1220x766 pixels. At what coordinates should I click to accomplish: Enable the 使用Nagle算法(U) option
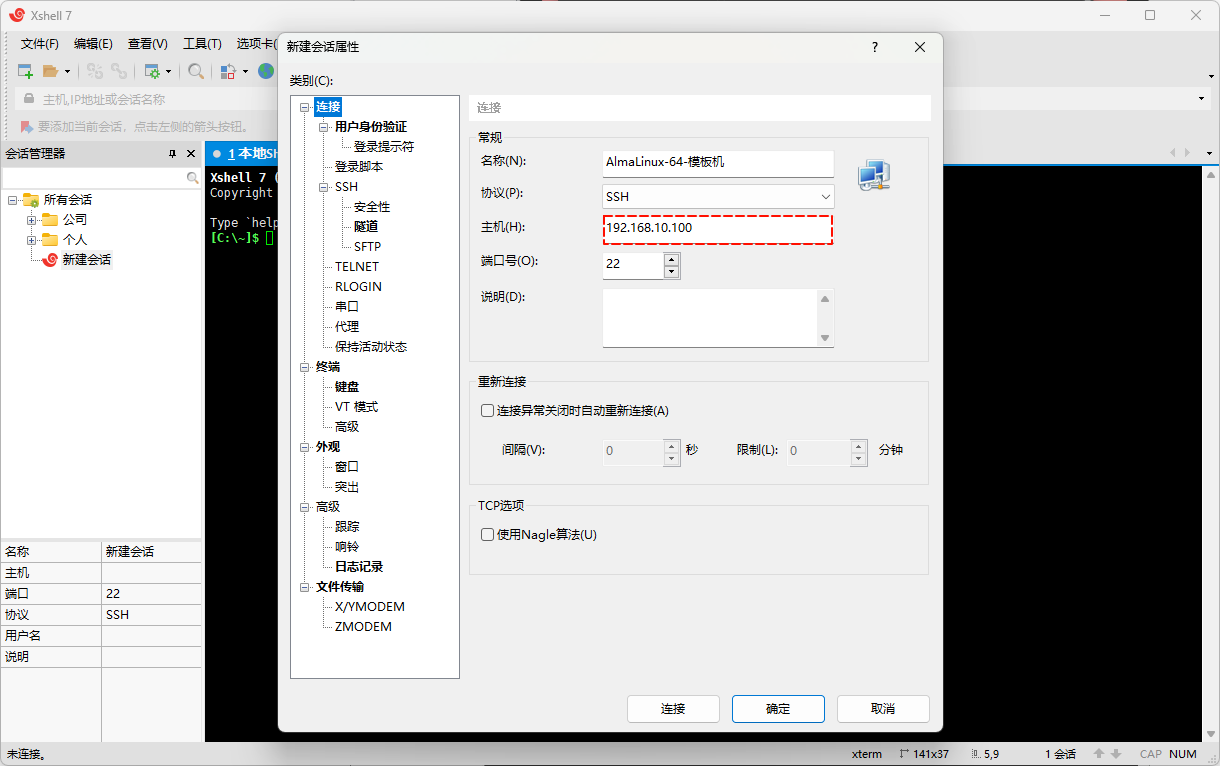pyautogui.click(x=487, y=534)
